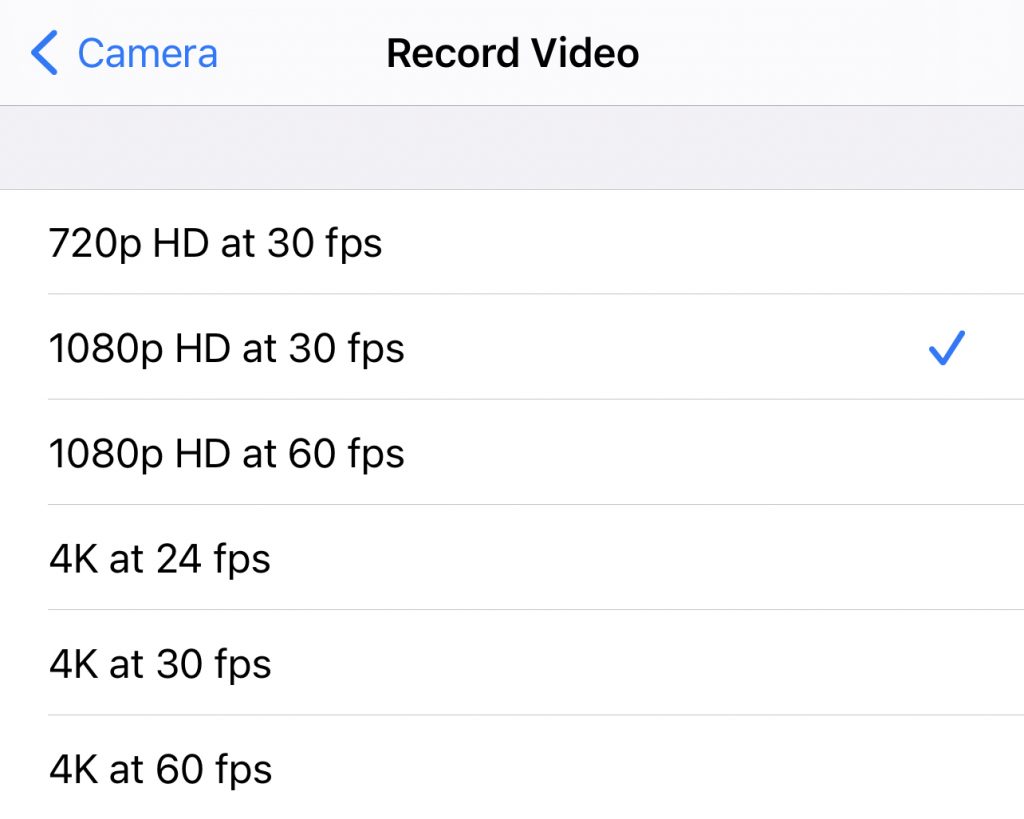Screen dimensions: 1024x819
Task: Click the gray section header area
Action: pos(512,148)
